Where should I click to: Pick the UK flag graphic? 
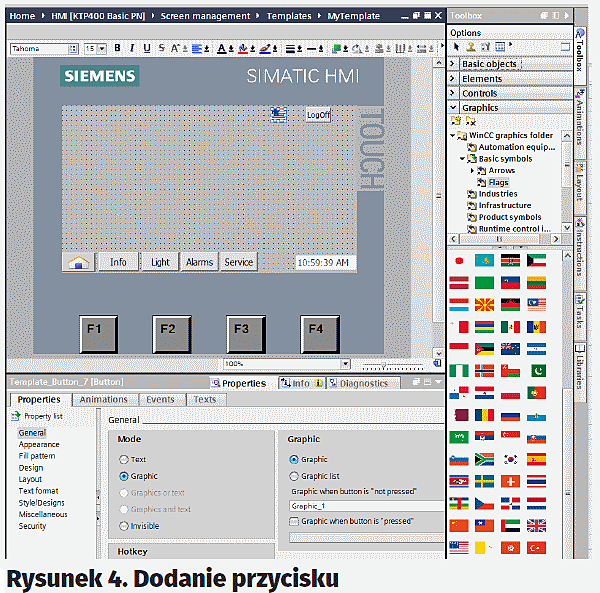pos(537,525)
